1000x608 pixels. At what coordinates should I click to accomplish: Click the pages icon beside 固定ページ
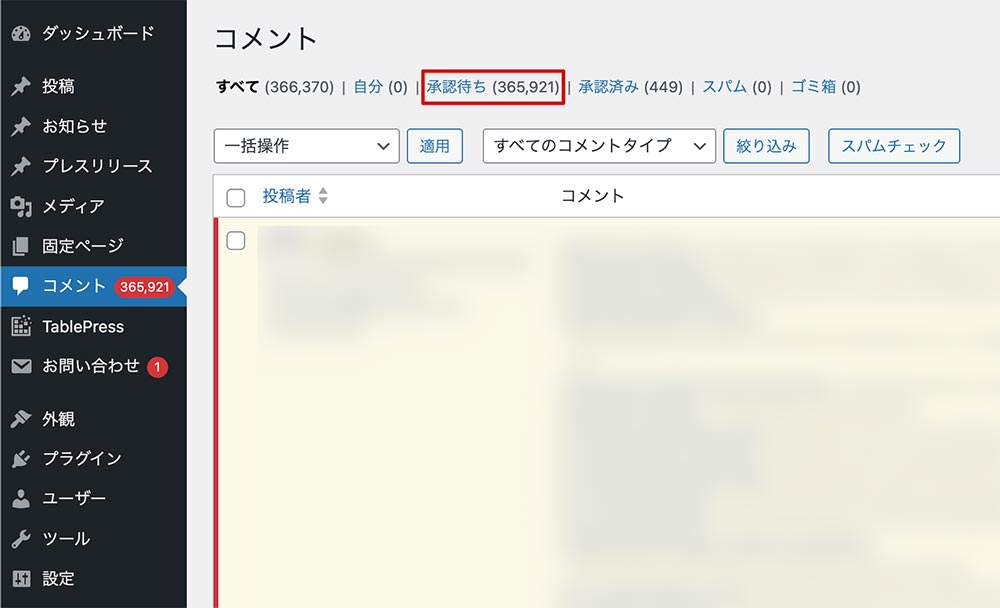coord(21,246)
